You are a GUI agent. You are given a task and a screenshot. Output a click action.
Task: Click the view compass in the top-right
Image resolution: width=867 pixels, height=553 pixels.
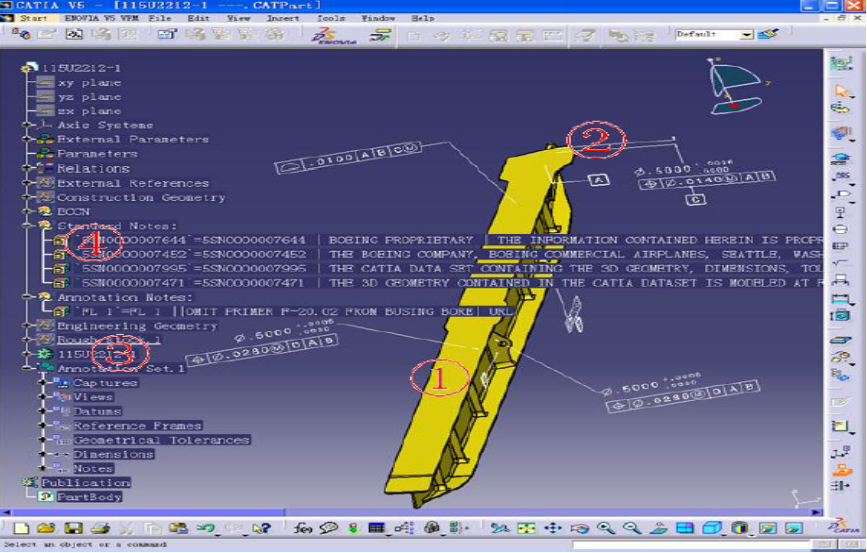point(733,85)
